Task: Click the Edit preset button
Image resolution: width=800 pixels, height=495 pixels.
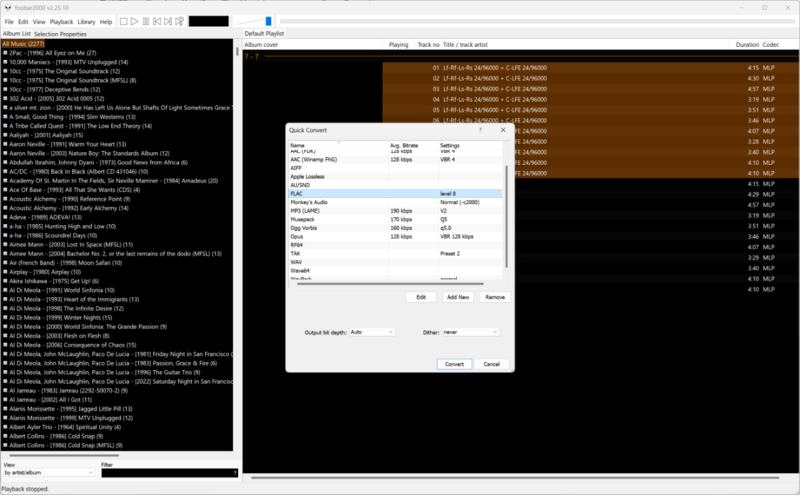Action: (421, 297)
